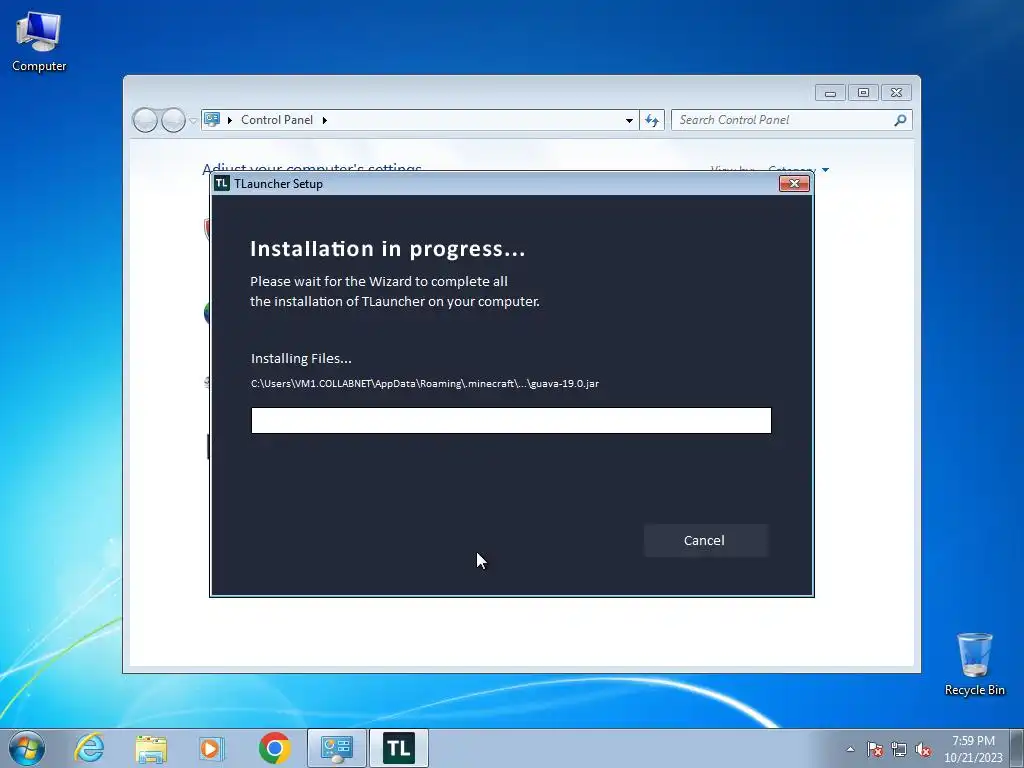Open the muted volume tray icon
Image resolution: width=1024 pixels, height=768 pixels.
coord(923,749)
